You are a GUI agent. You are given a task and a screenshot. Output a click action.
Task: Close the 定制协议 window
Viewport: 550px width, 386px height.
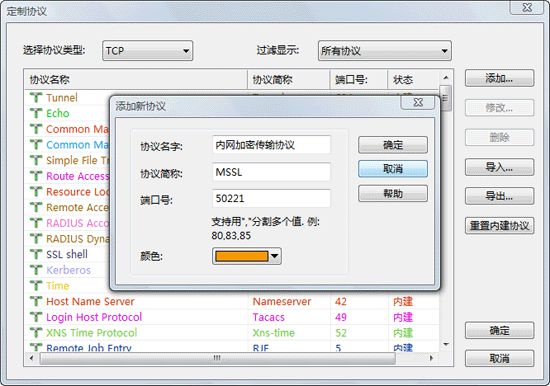pyautogui.click(x=527, y=7)
